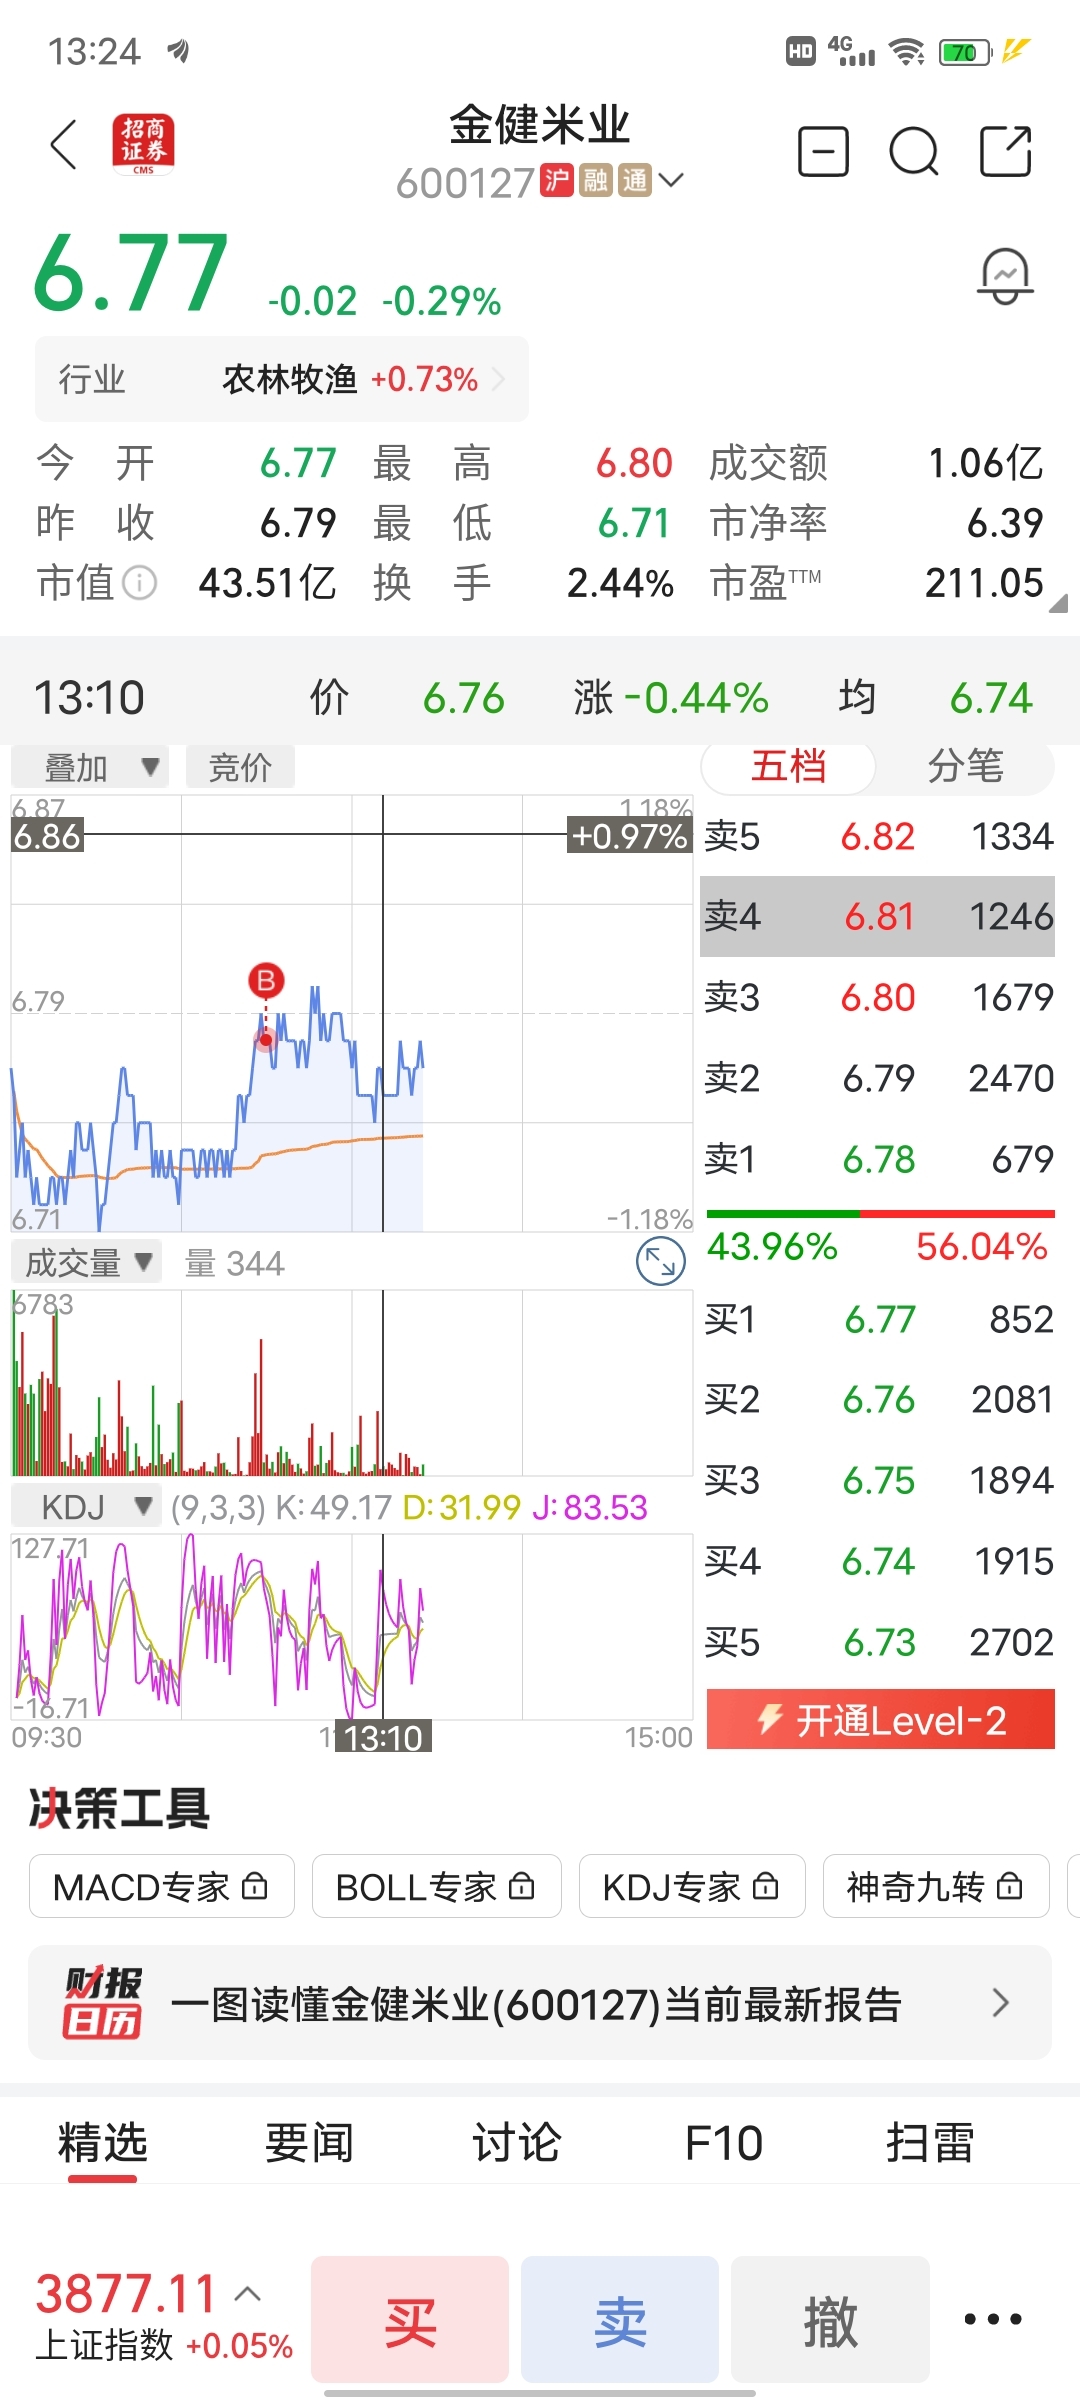Select the 买4 6.74 order row
This screenshot has width=1080, height=2400.
point(878,1561)
